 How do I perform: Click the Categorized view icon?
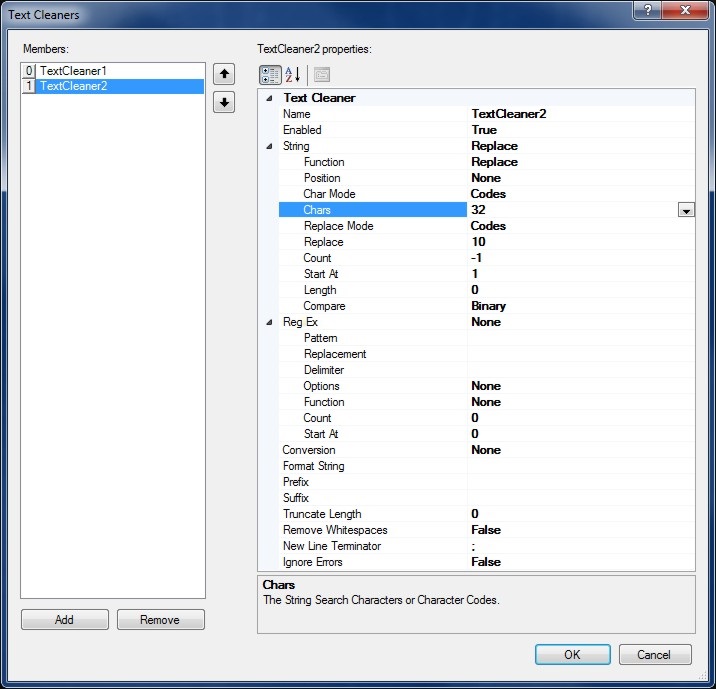(270, 75)
